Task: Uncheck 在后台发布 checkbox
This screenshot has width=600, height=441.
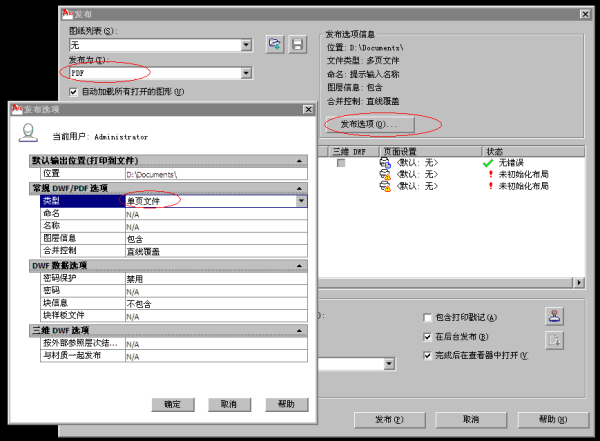Action: click(x=427, y=337)
